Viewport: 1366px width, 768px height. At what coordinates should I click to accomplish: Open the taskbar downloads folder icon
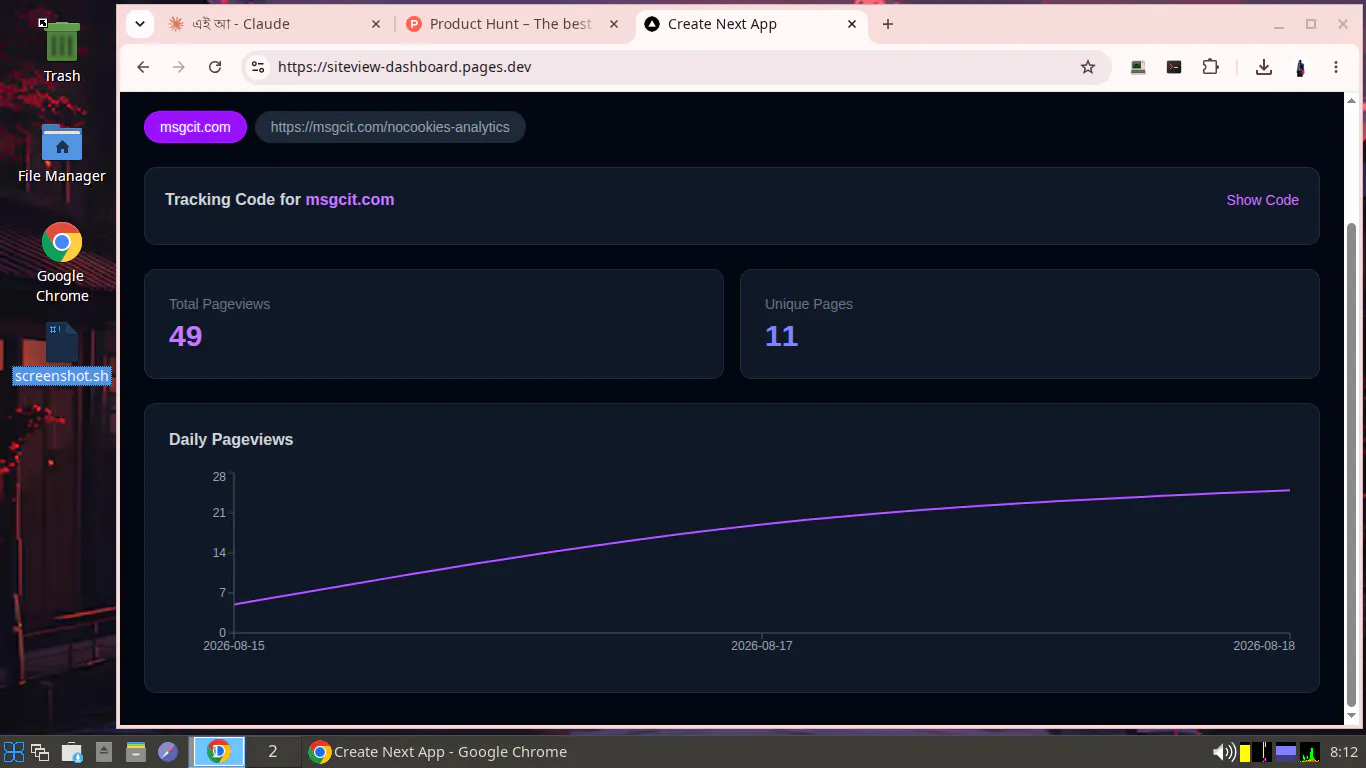[x=72, y=752]
